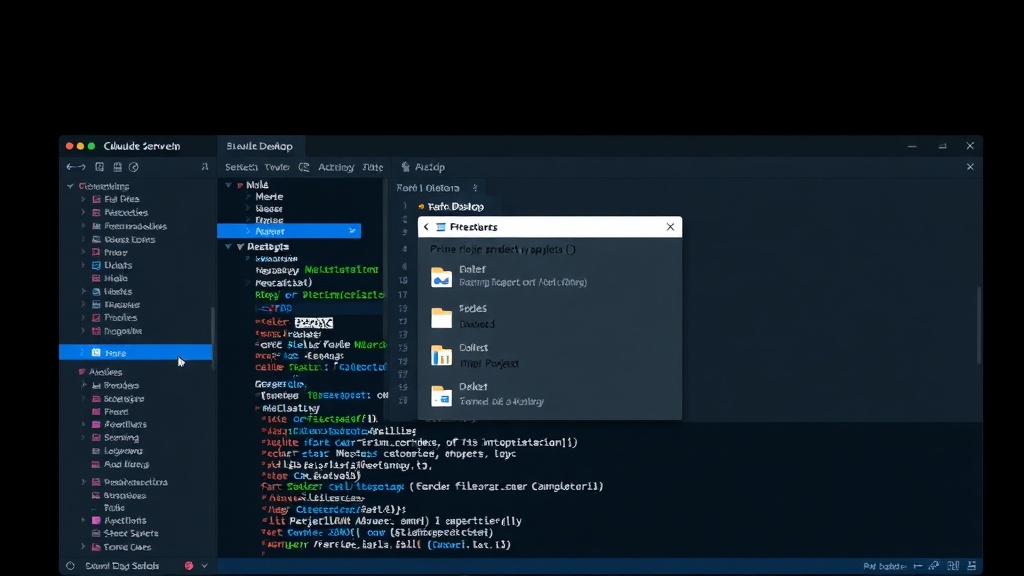
Task: Click the back-forward arrows in the sidebar toolbar
Action: tap(76, 167)
